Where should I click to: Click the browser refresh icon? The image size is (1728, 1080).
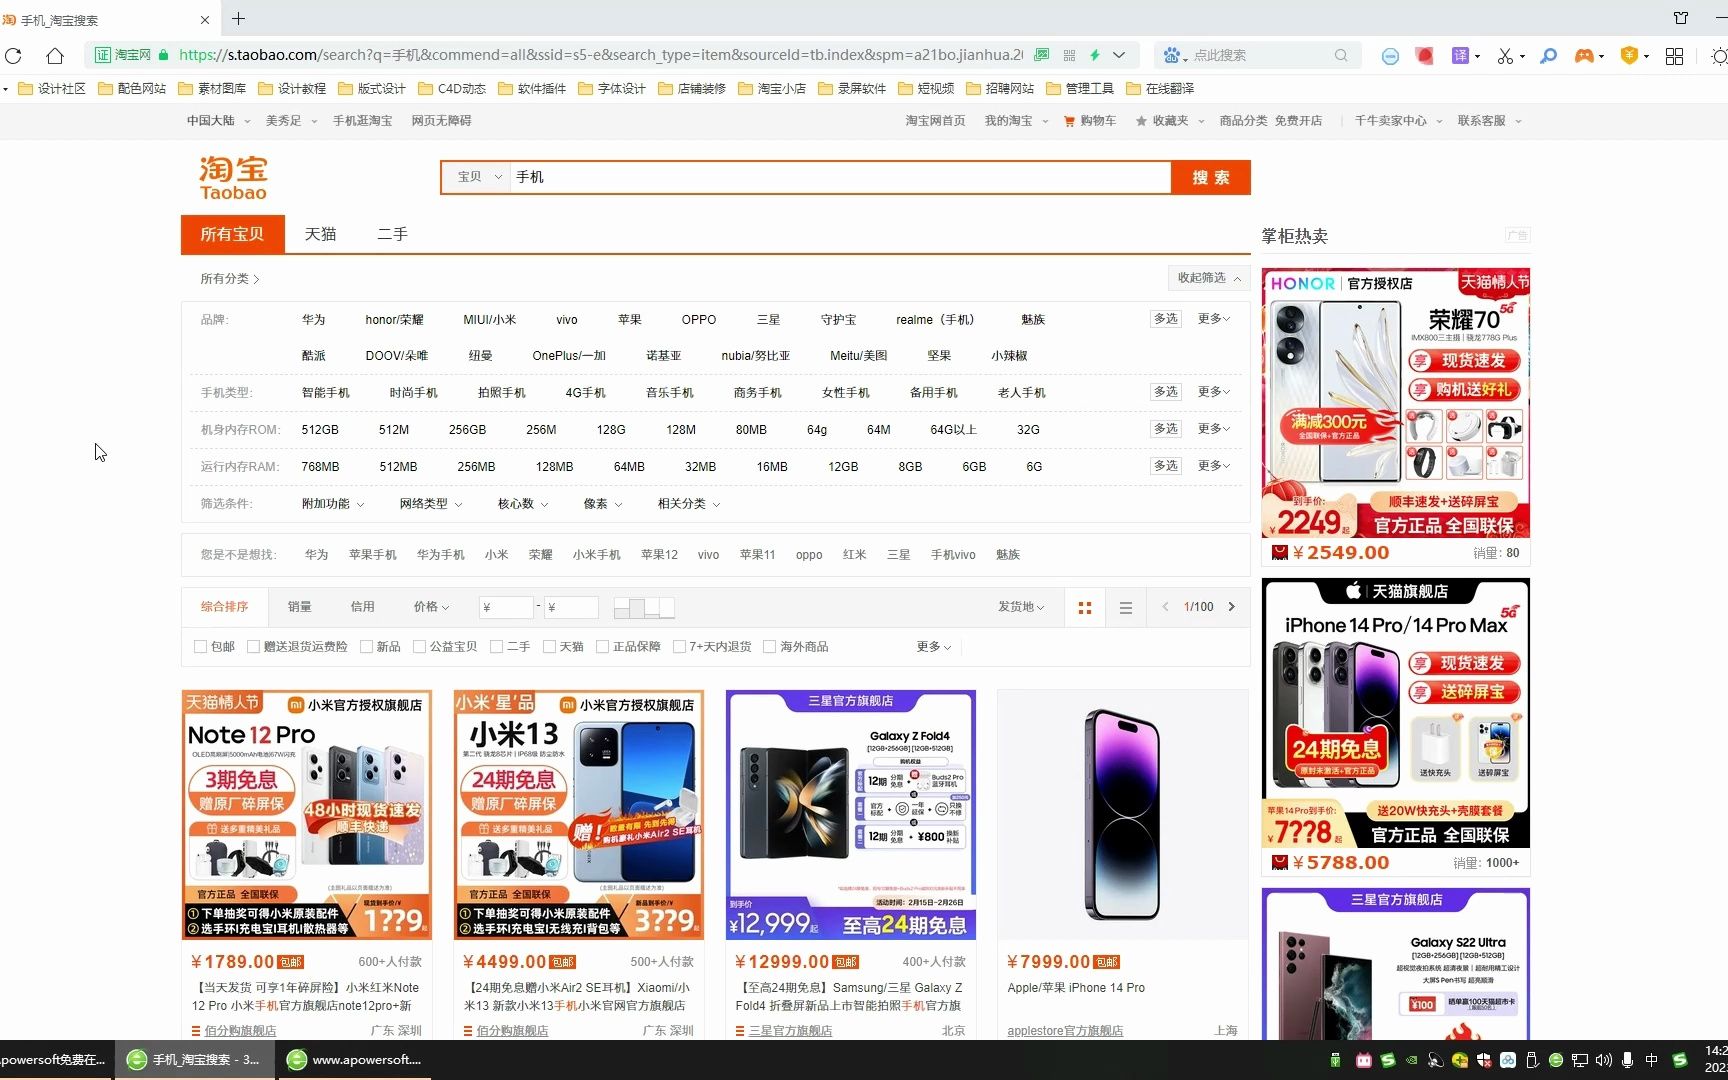pyautogui.click(x=13, y=56)
